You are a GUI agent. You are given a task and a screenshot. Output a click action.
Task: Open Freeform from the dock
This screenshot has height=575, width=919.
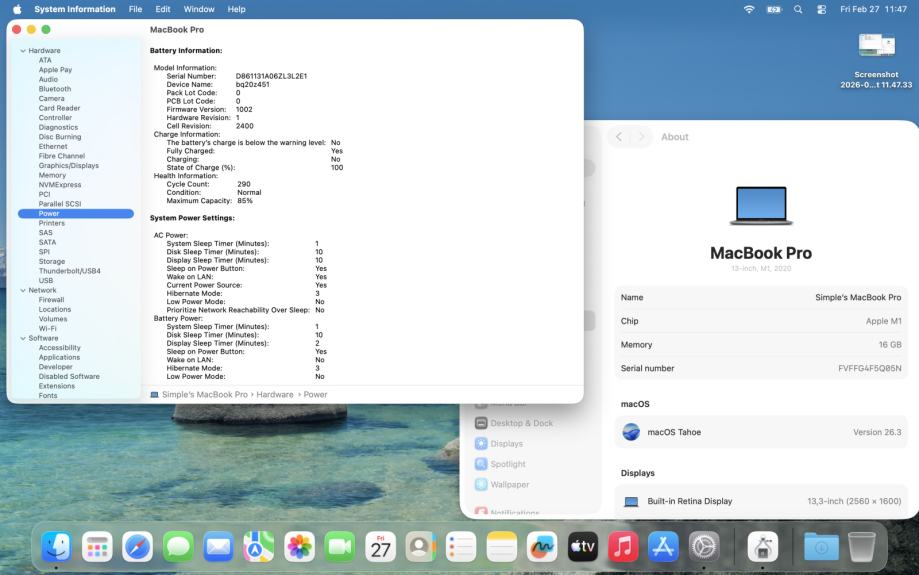tap(542, 546)
